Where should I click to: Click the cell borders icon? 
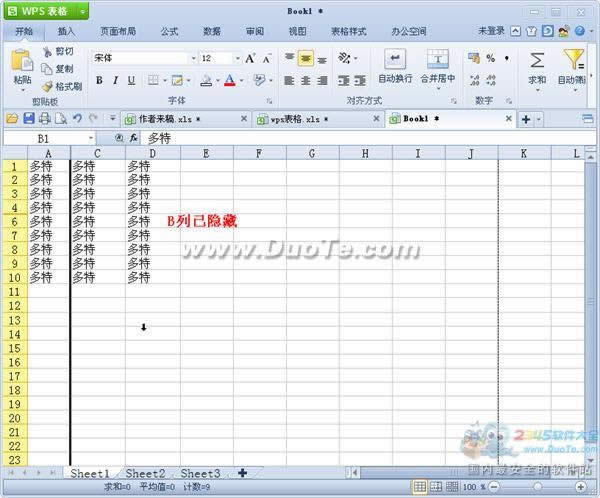(153, 80)
